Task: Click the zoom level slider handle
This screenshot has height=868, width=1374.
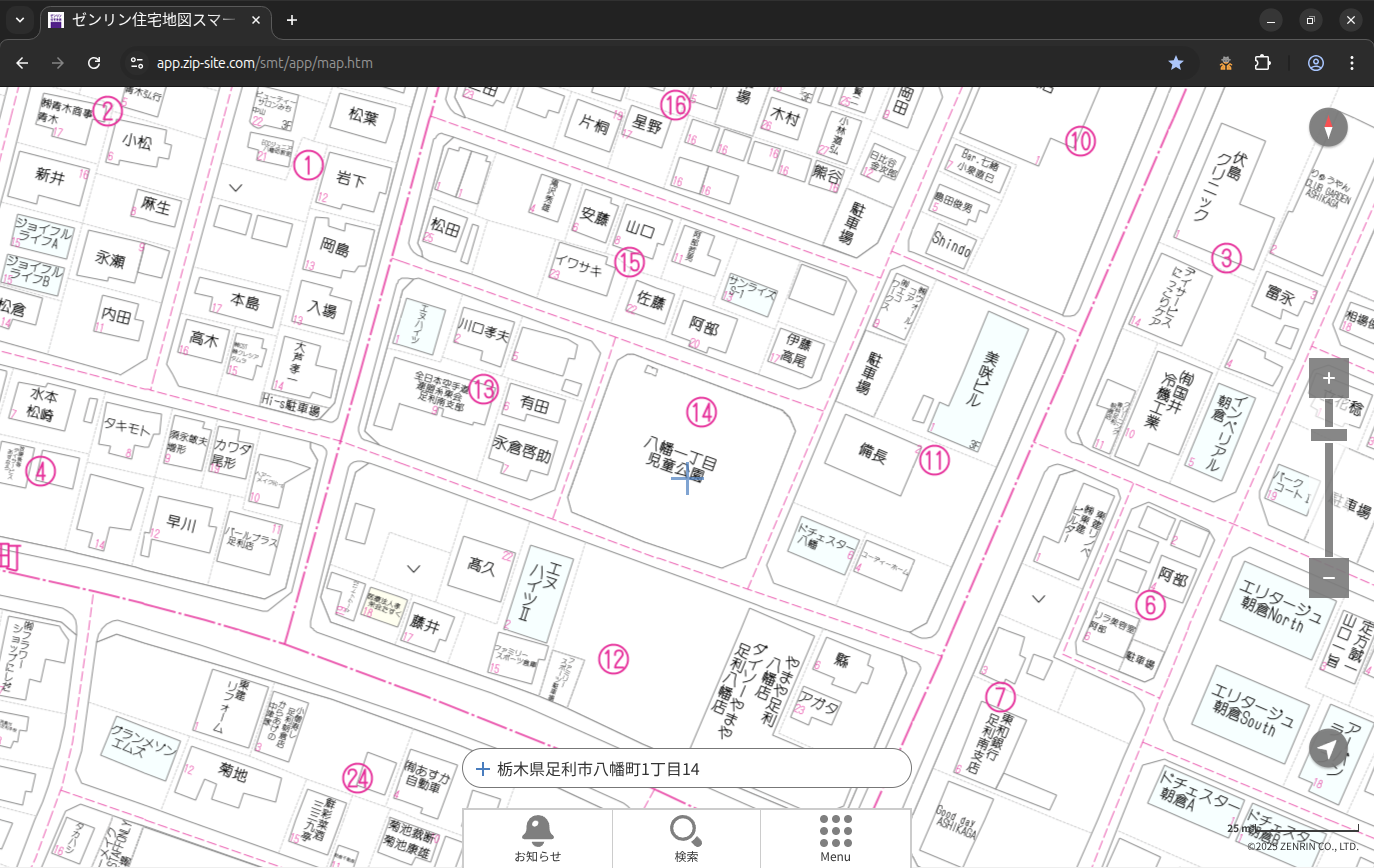Action: click(x=1328, y=435)
